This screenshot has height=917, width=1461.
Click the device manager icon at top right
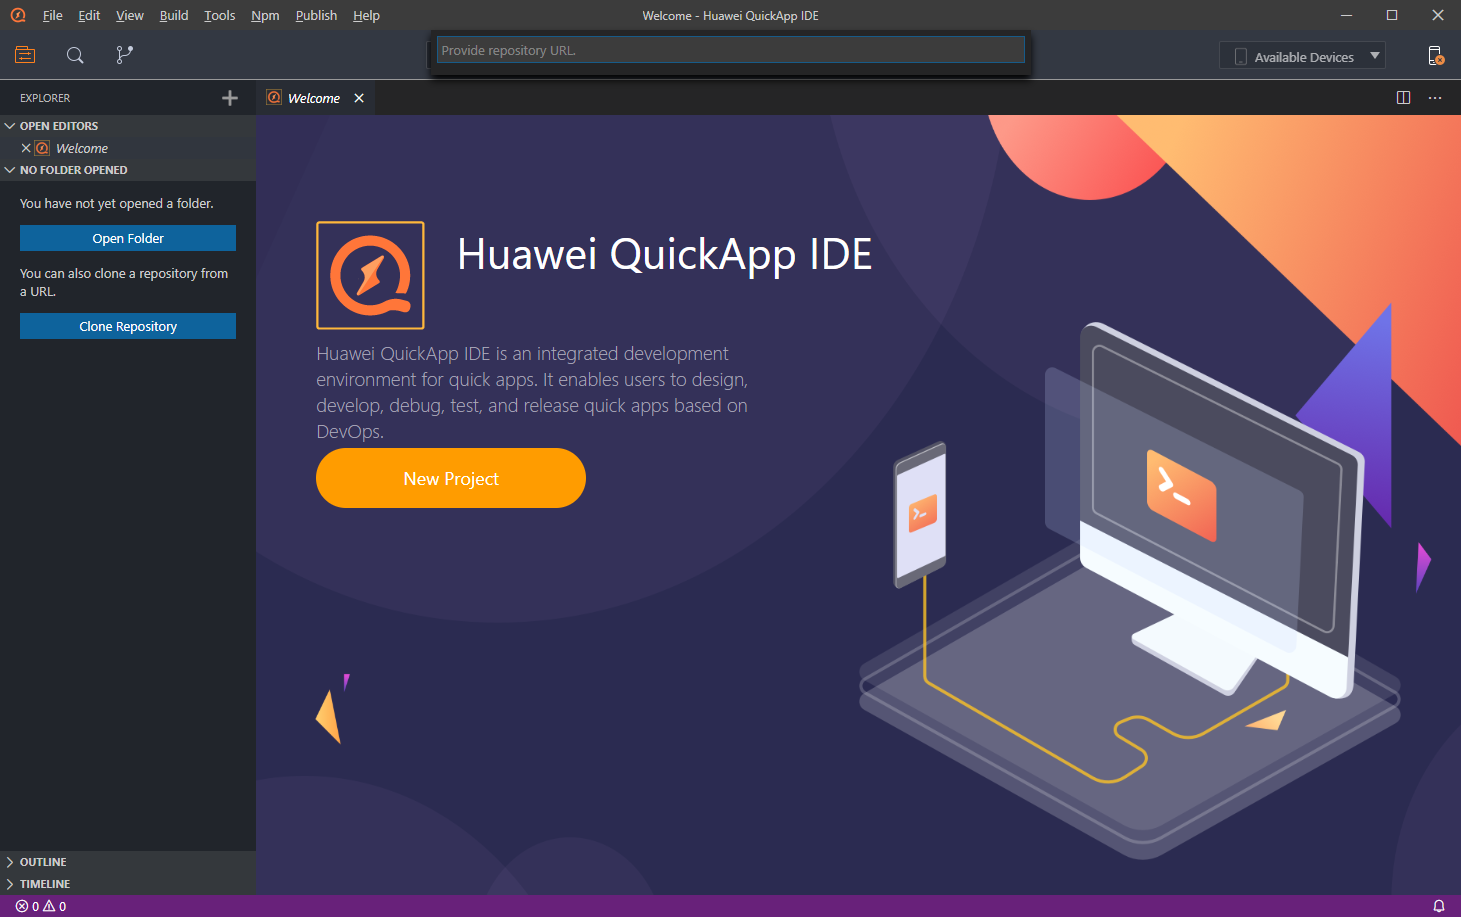(x=1435, y=56)
